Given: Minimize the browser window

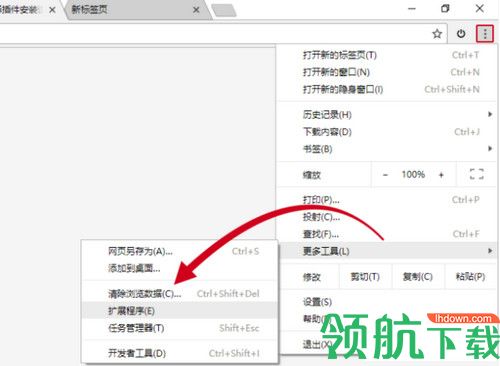Looking at the screenshot, I should (412, 9).
